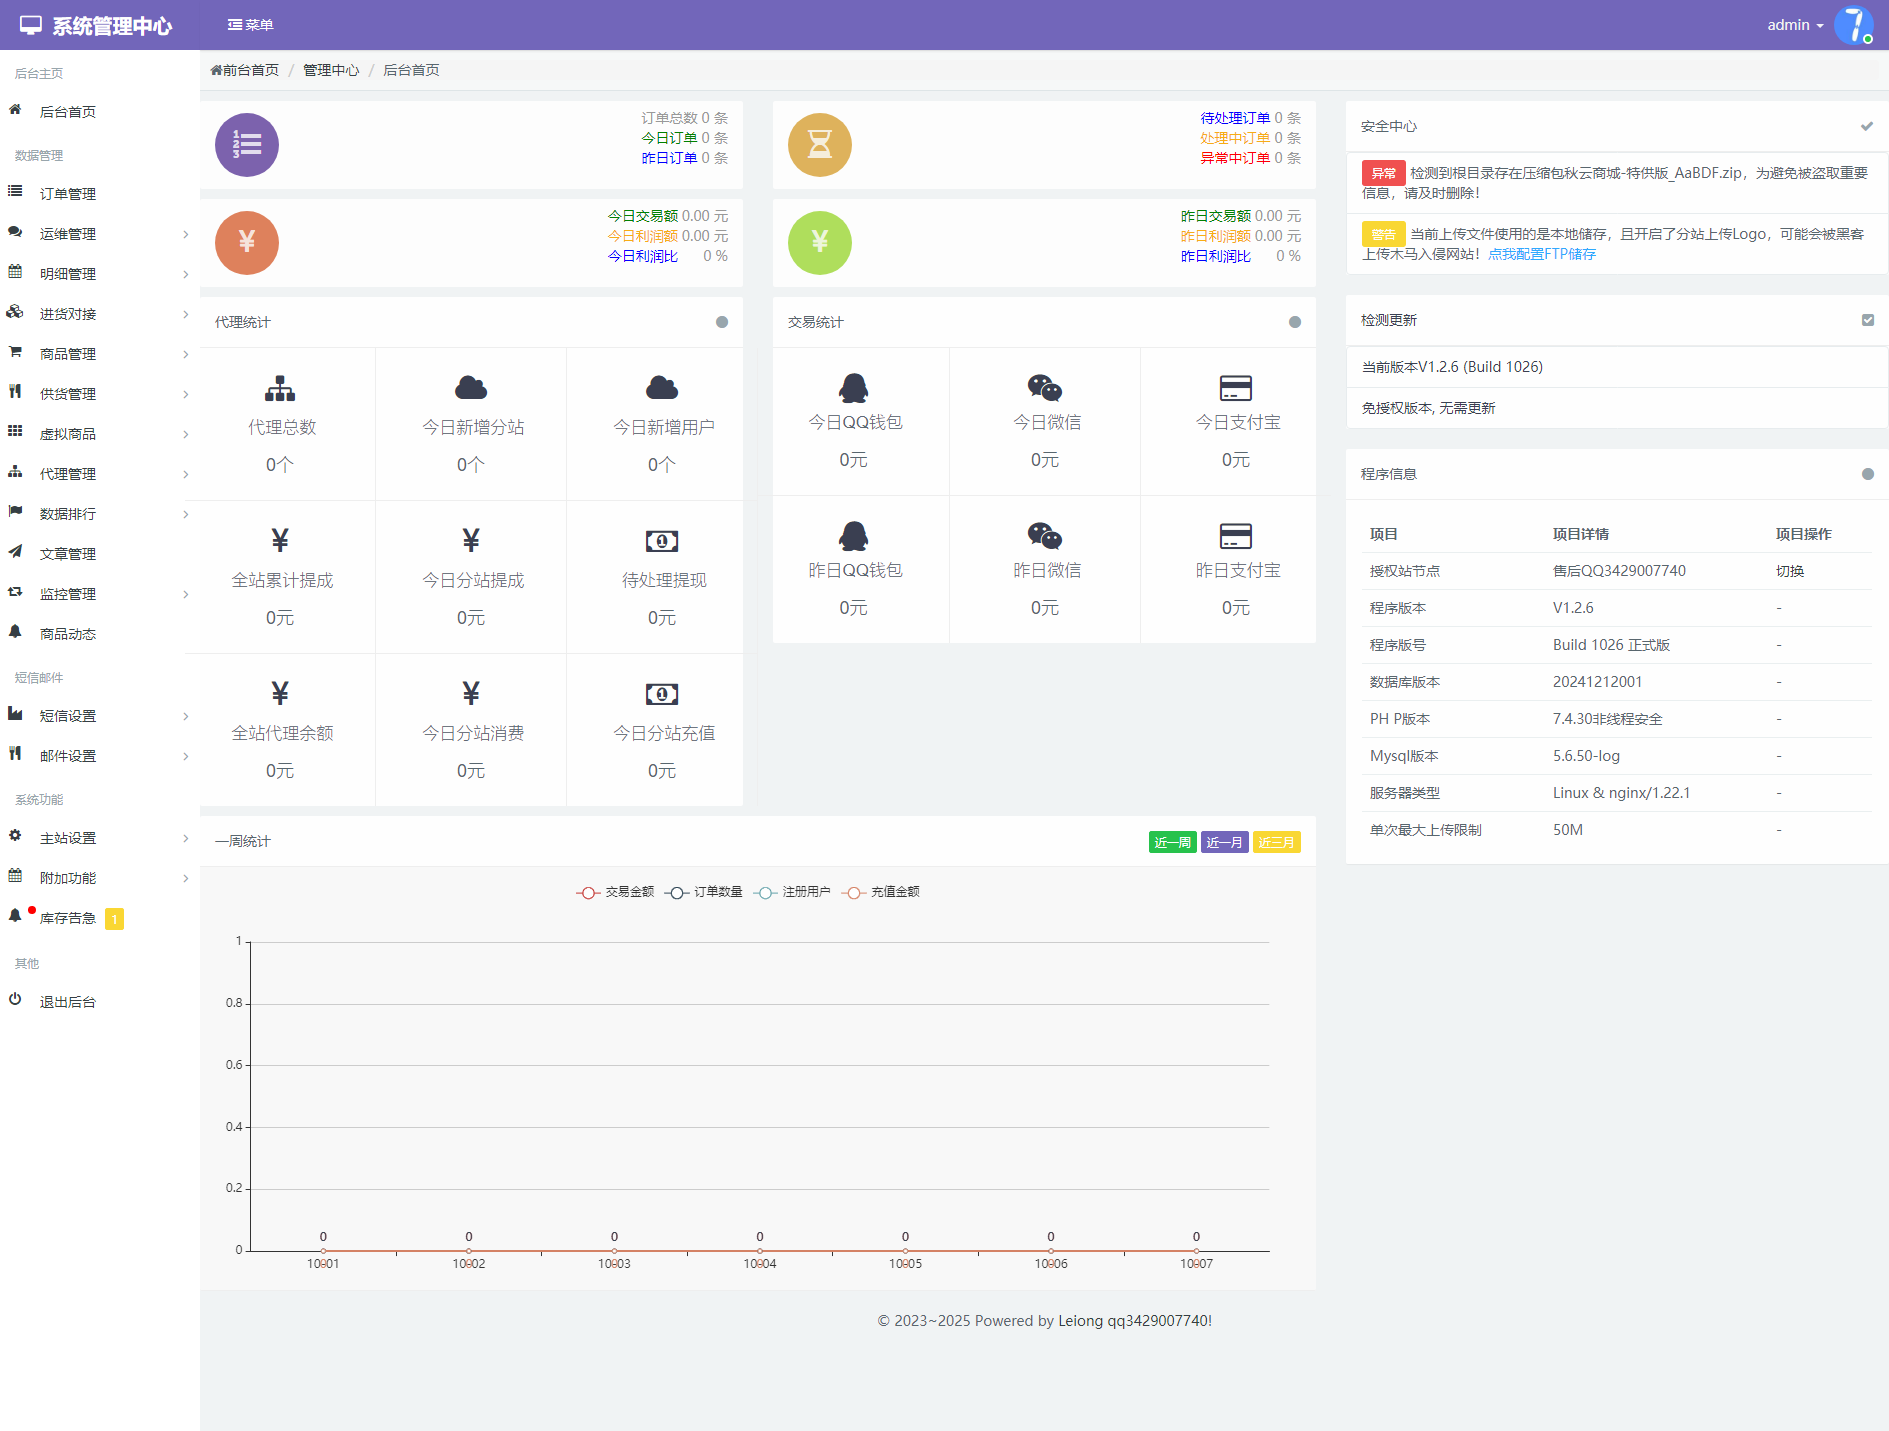Click the 菜单 toggle in top bar
1889x1431 pixels.
[x=250, y=25]
